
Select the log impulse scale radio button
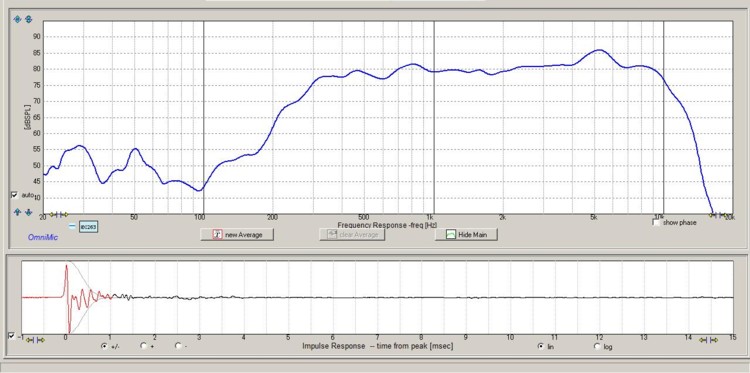597,346
